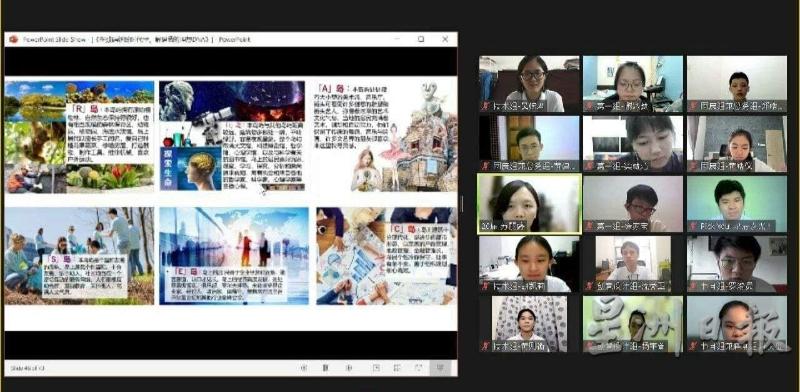Click the 探索生命 brain image on slide
The width and height of the screenshot is (800, 392).
point(191,168)
